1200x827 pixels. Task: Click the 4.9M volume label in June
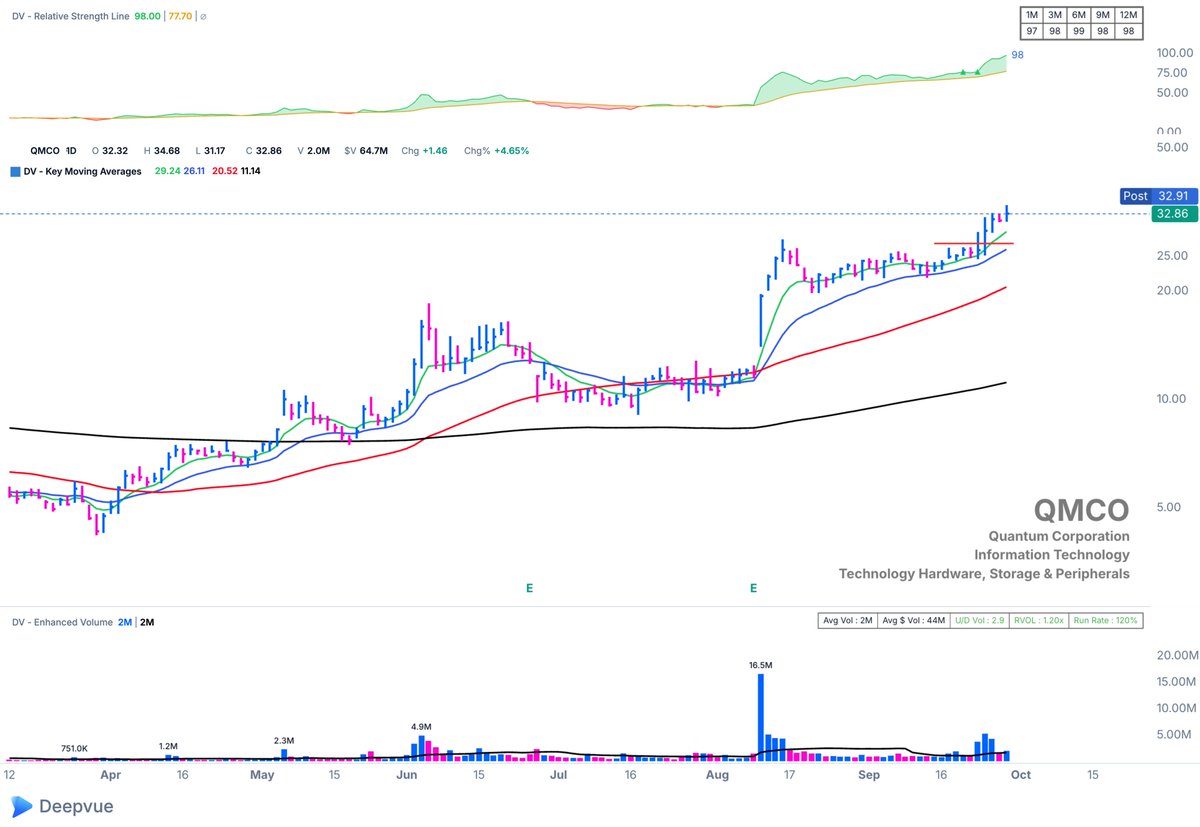click(x=421, y=727)
